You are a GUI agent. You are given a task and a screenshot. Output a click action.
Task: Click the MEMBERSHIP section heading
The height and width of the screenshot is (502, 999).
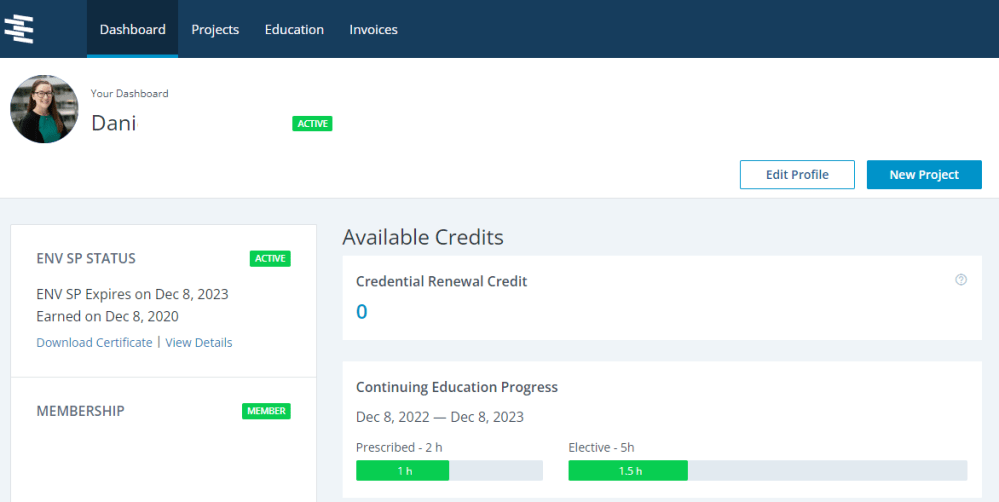coord(80,411)
